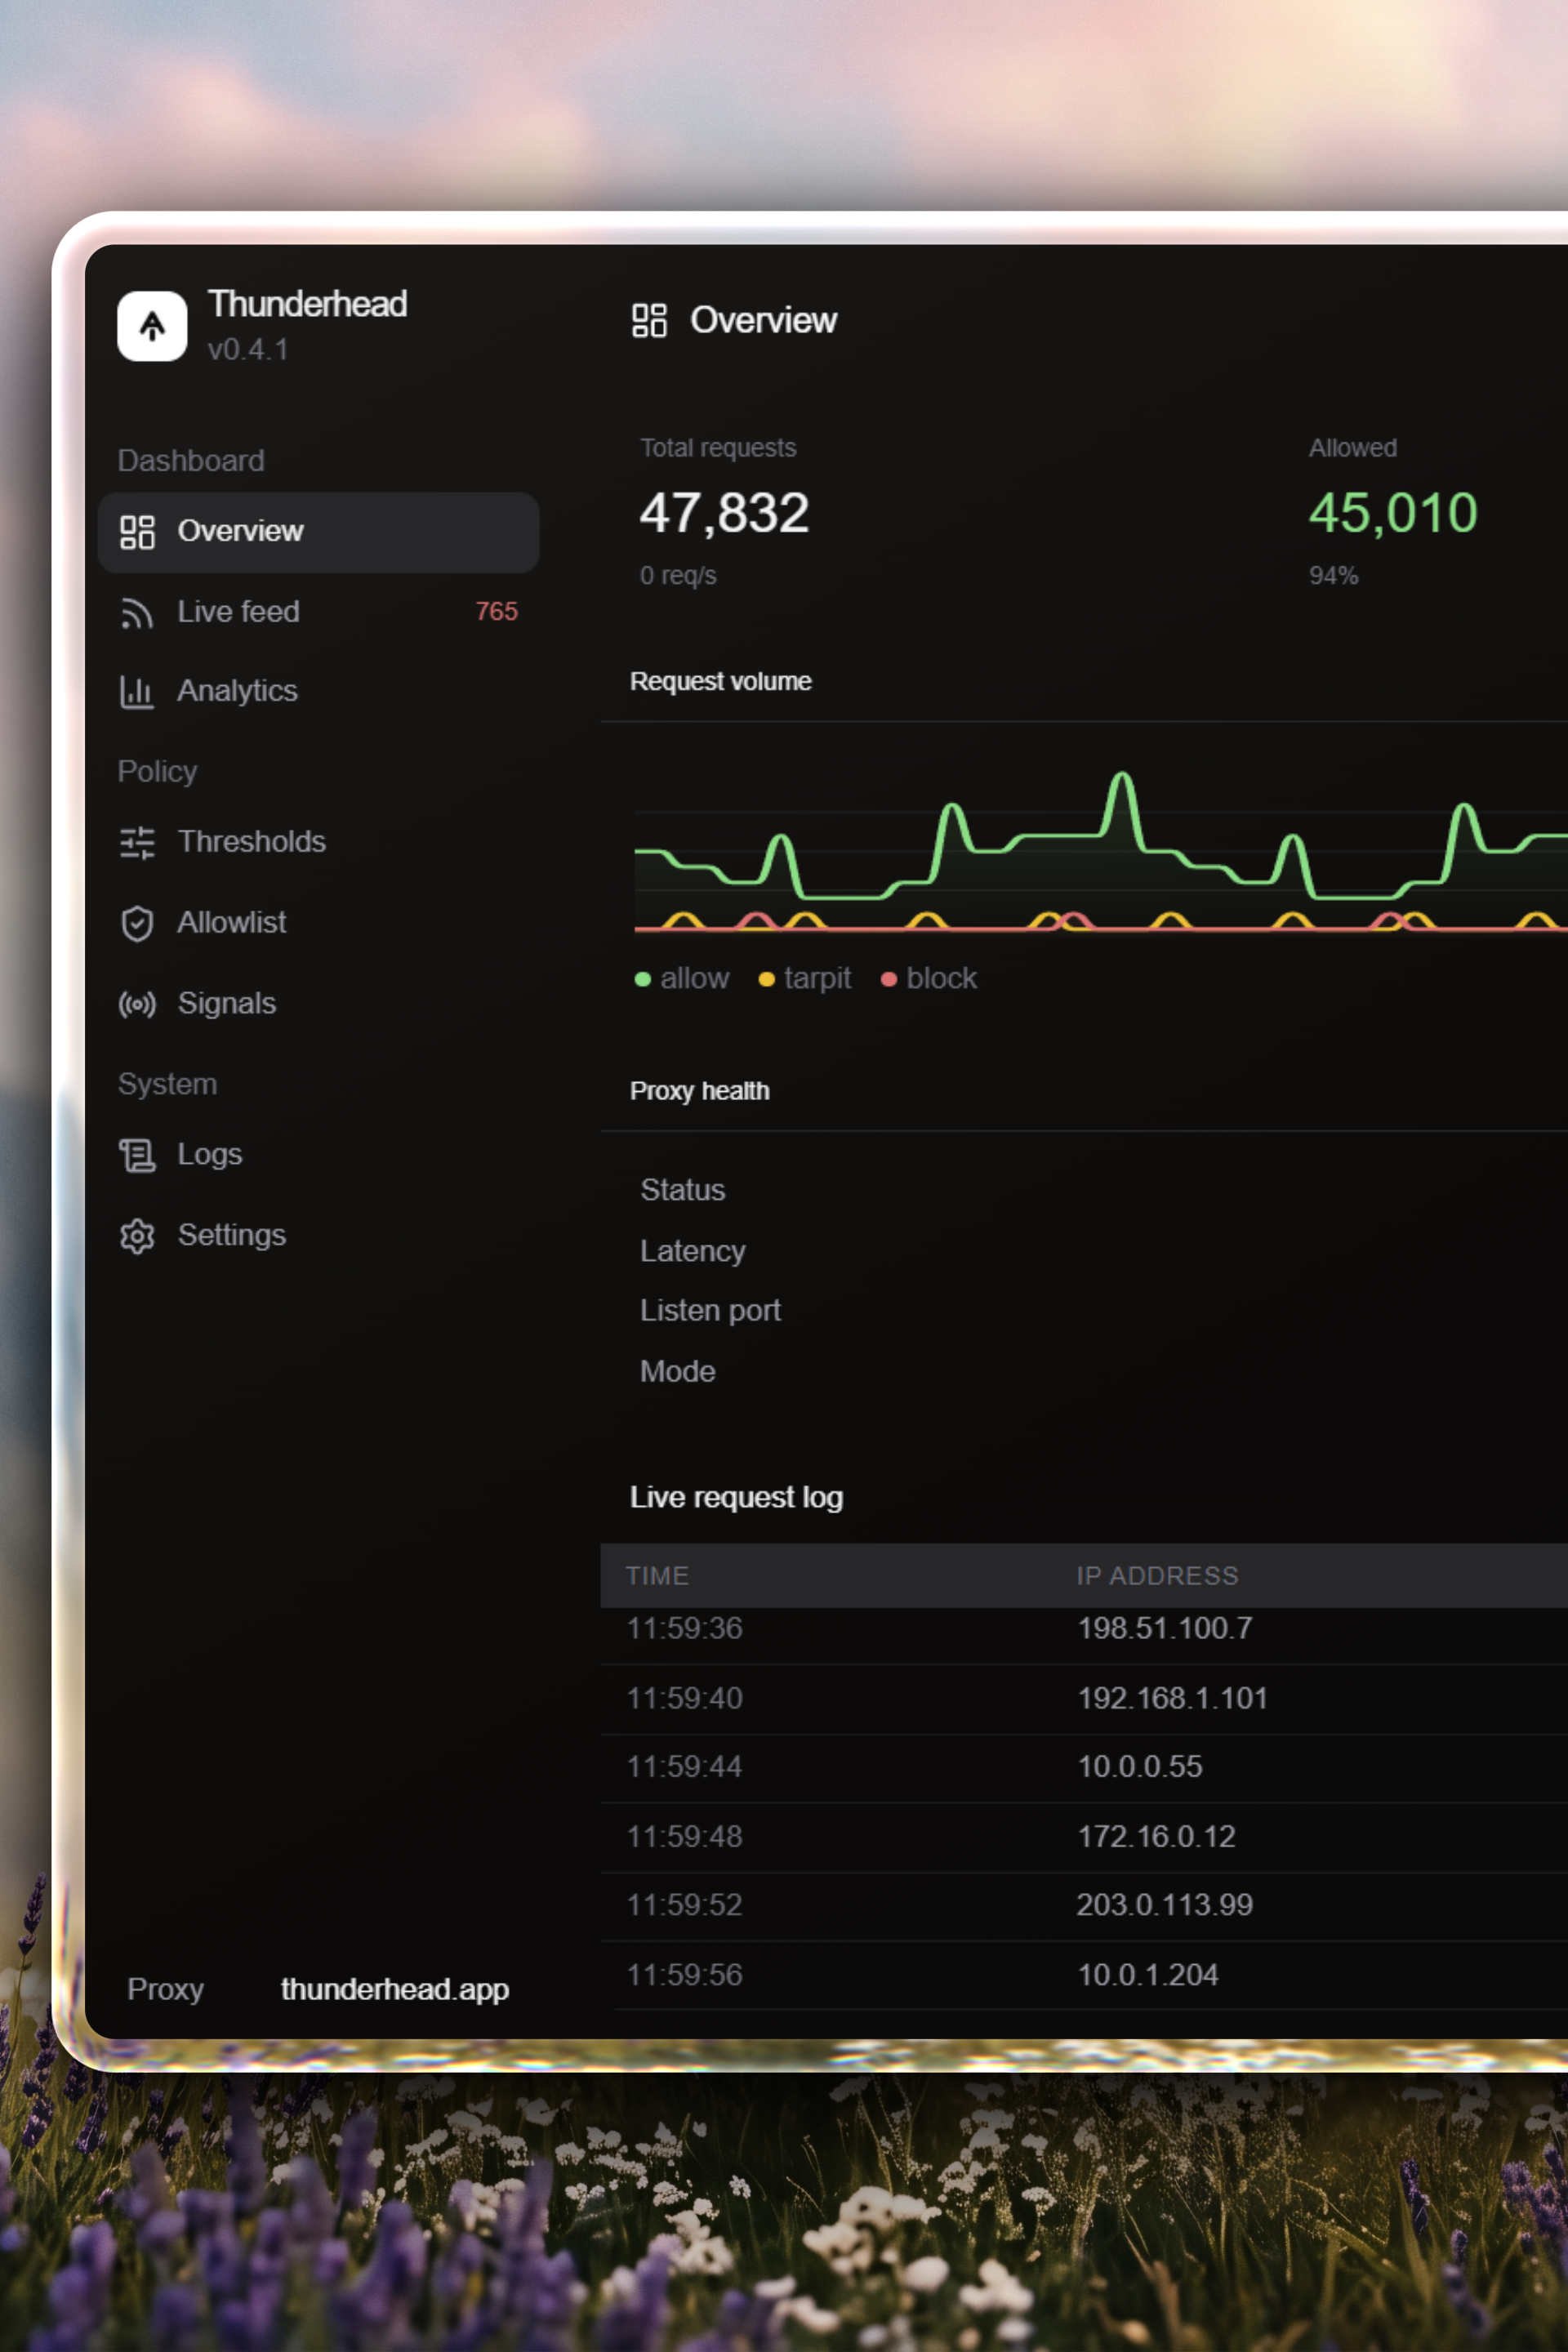Select log time 11:59:36
Screen dimensions: 1568x2352
[685, 1629]
